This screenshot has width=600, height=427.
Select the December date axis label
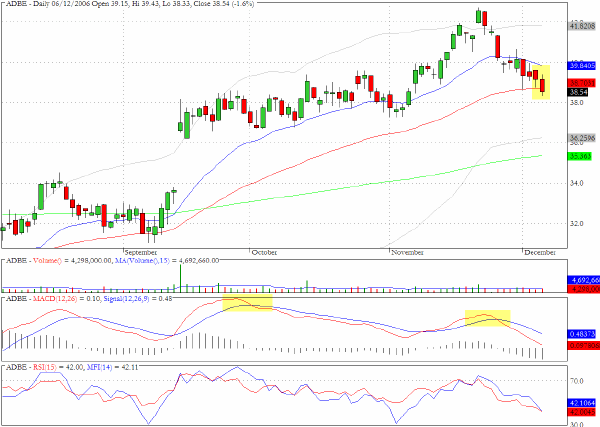(540, 253)
